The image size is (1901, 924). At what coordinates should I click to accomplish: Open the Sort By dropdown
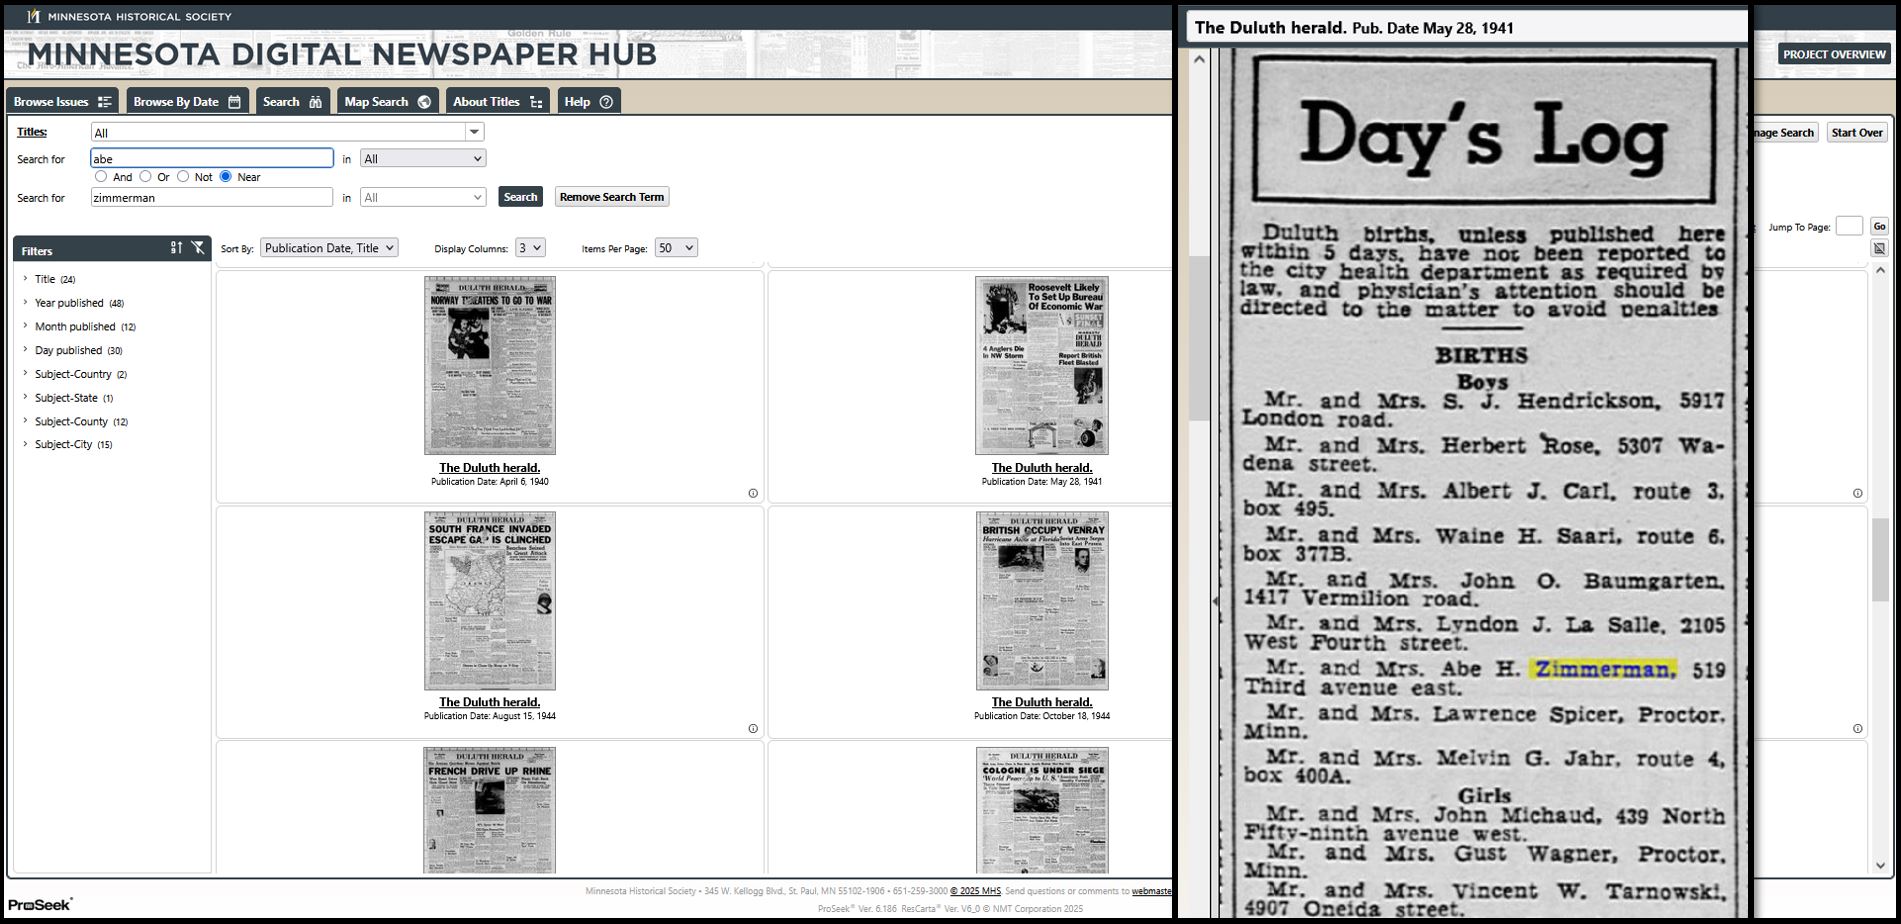(329, 248)
